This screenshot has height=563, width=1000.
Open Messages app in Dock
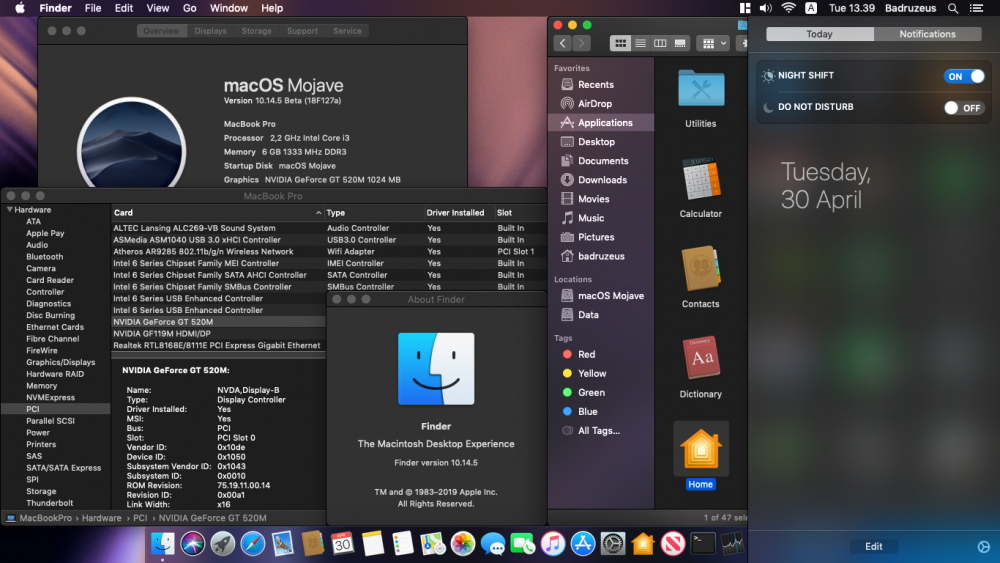[x=492, y=543]
